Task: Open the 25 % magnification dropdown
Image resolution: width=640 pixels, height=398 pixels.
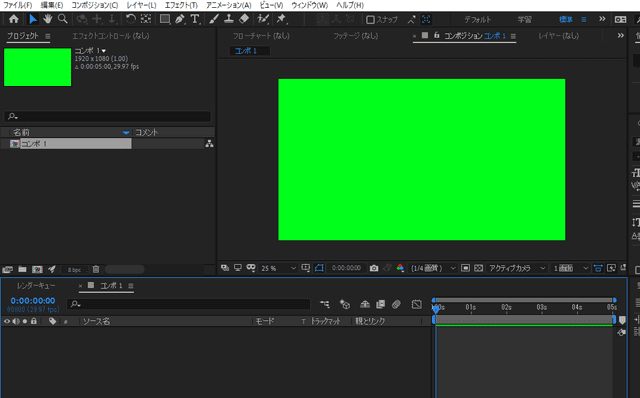Action: tap(278, 268)
